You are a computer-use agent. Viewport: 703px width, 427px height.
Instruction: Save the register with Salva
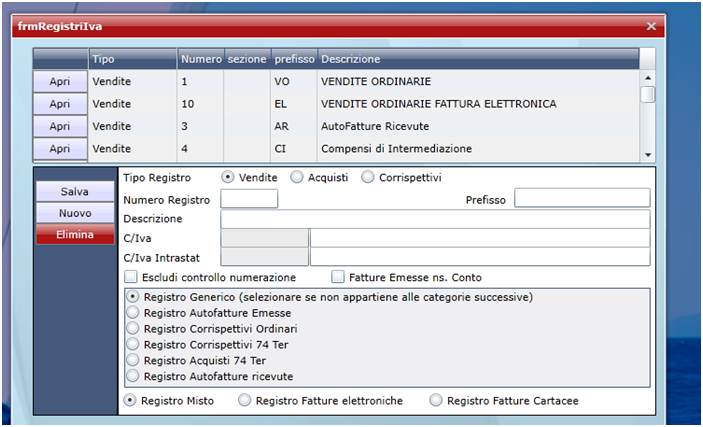(75, 192)
